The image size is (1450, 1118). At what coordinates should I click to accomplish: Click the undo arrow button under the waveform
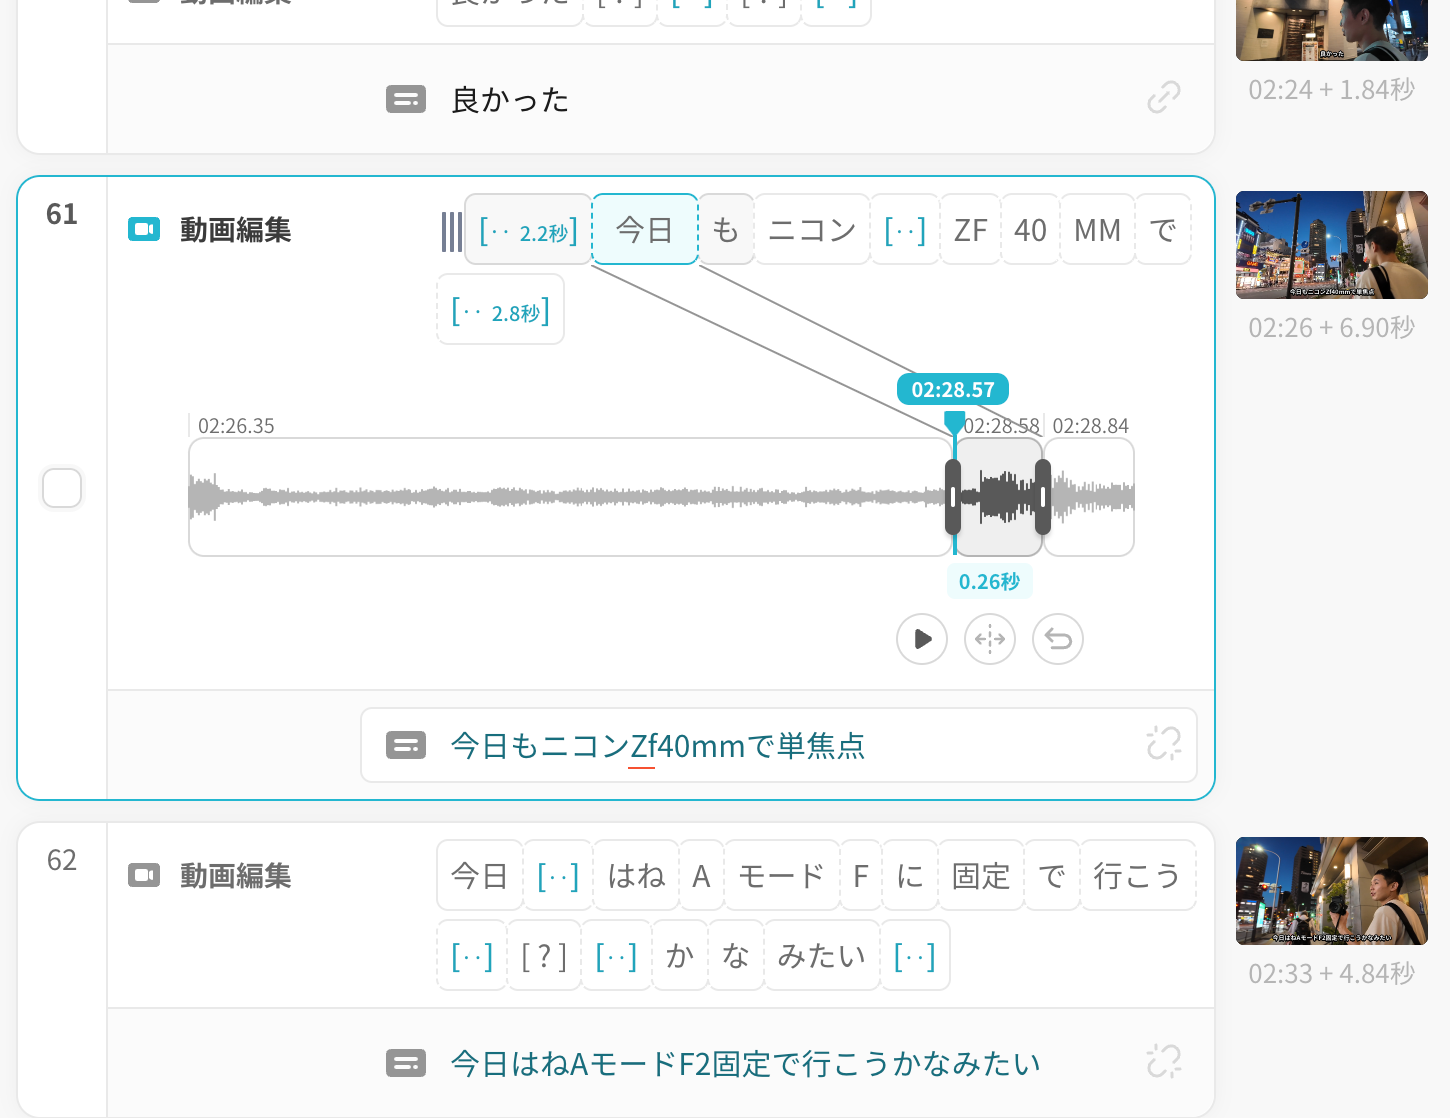click(1058, 639)
